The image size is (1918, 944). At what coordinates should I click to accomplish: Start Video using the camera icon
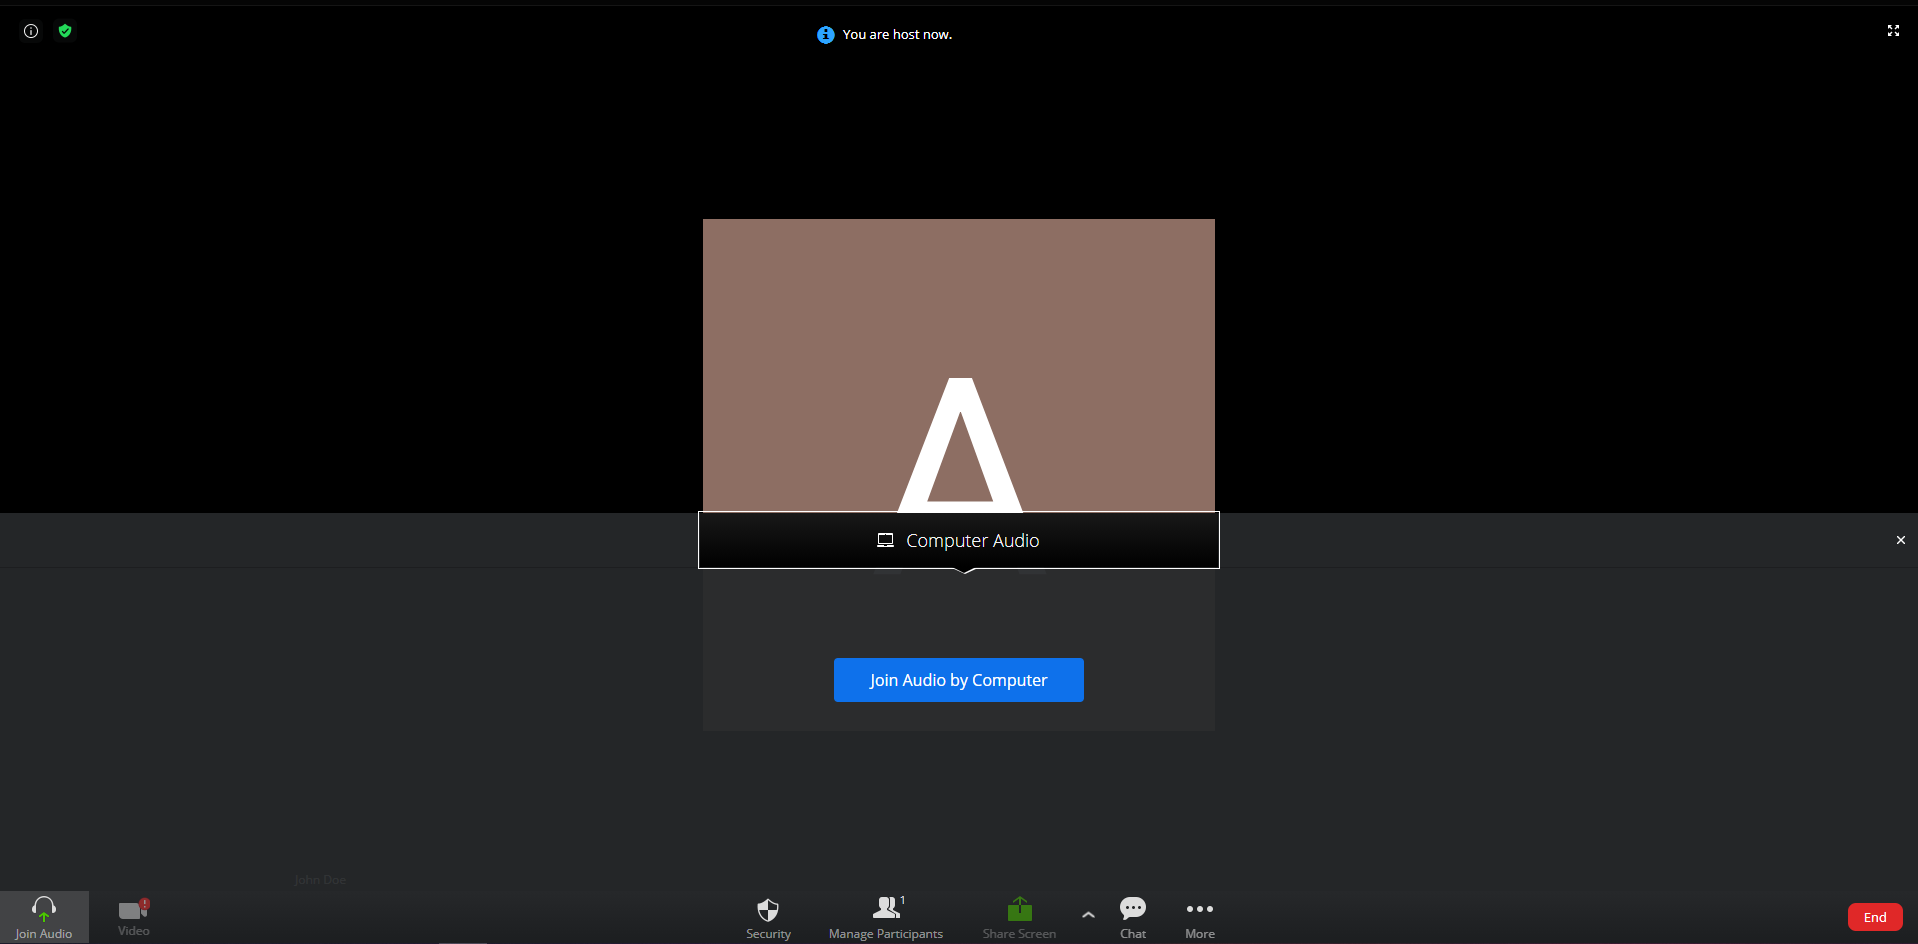[x=134, y=917]
